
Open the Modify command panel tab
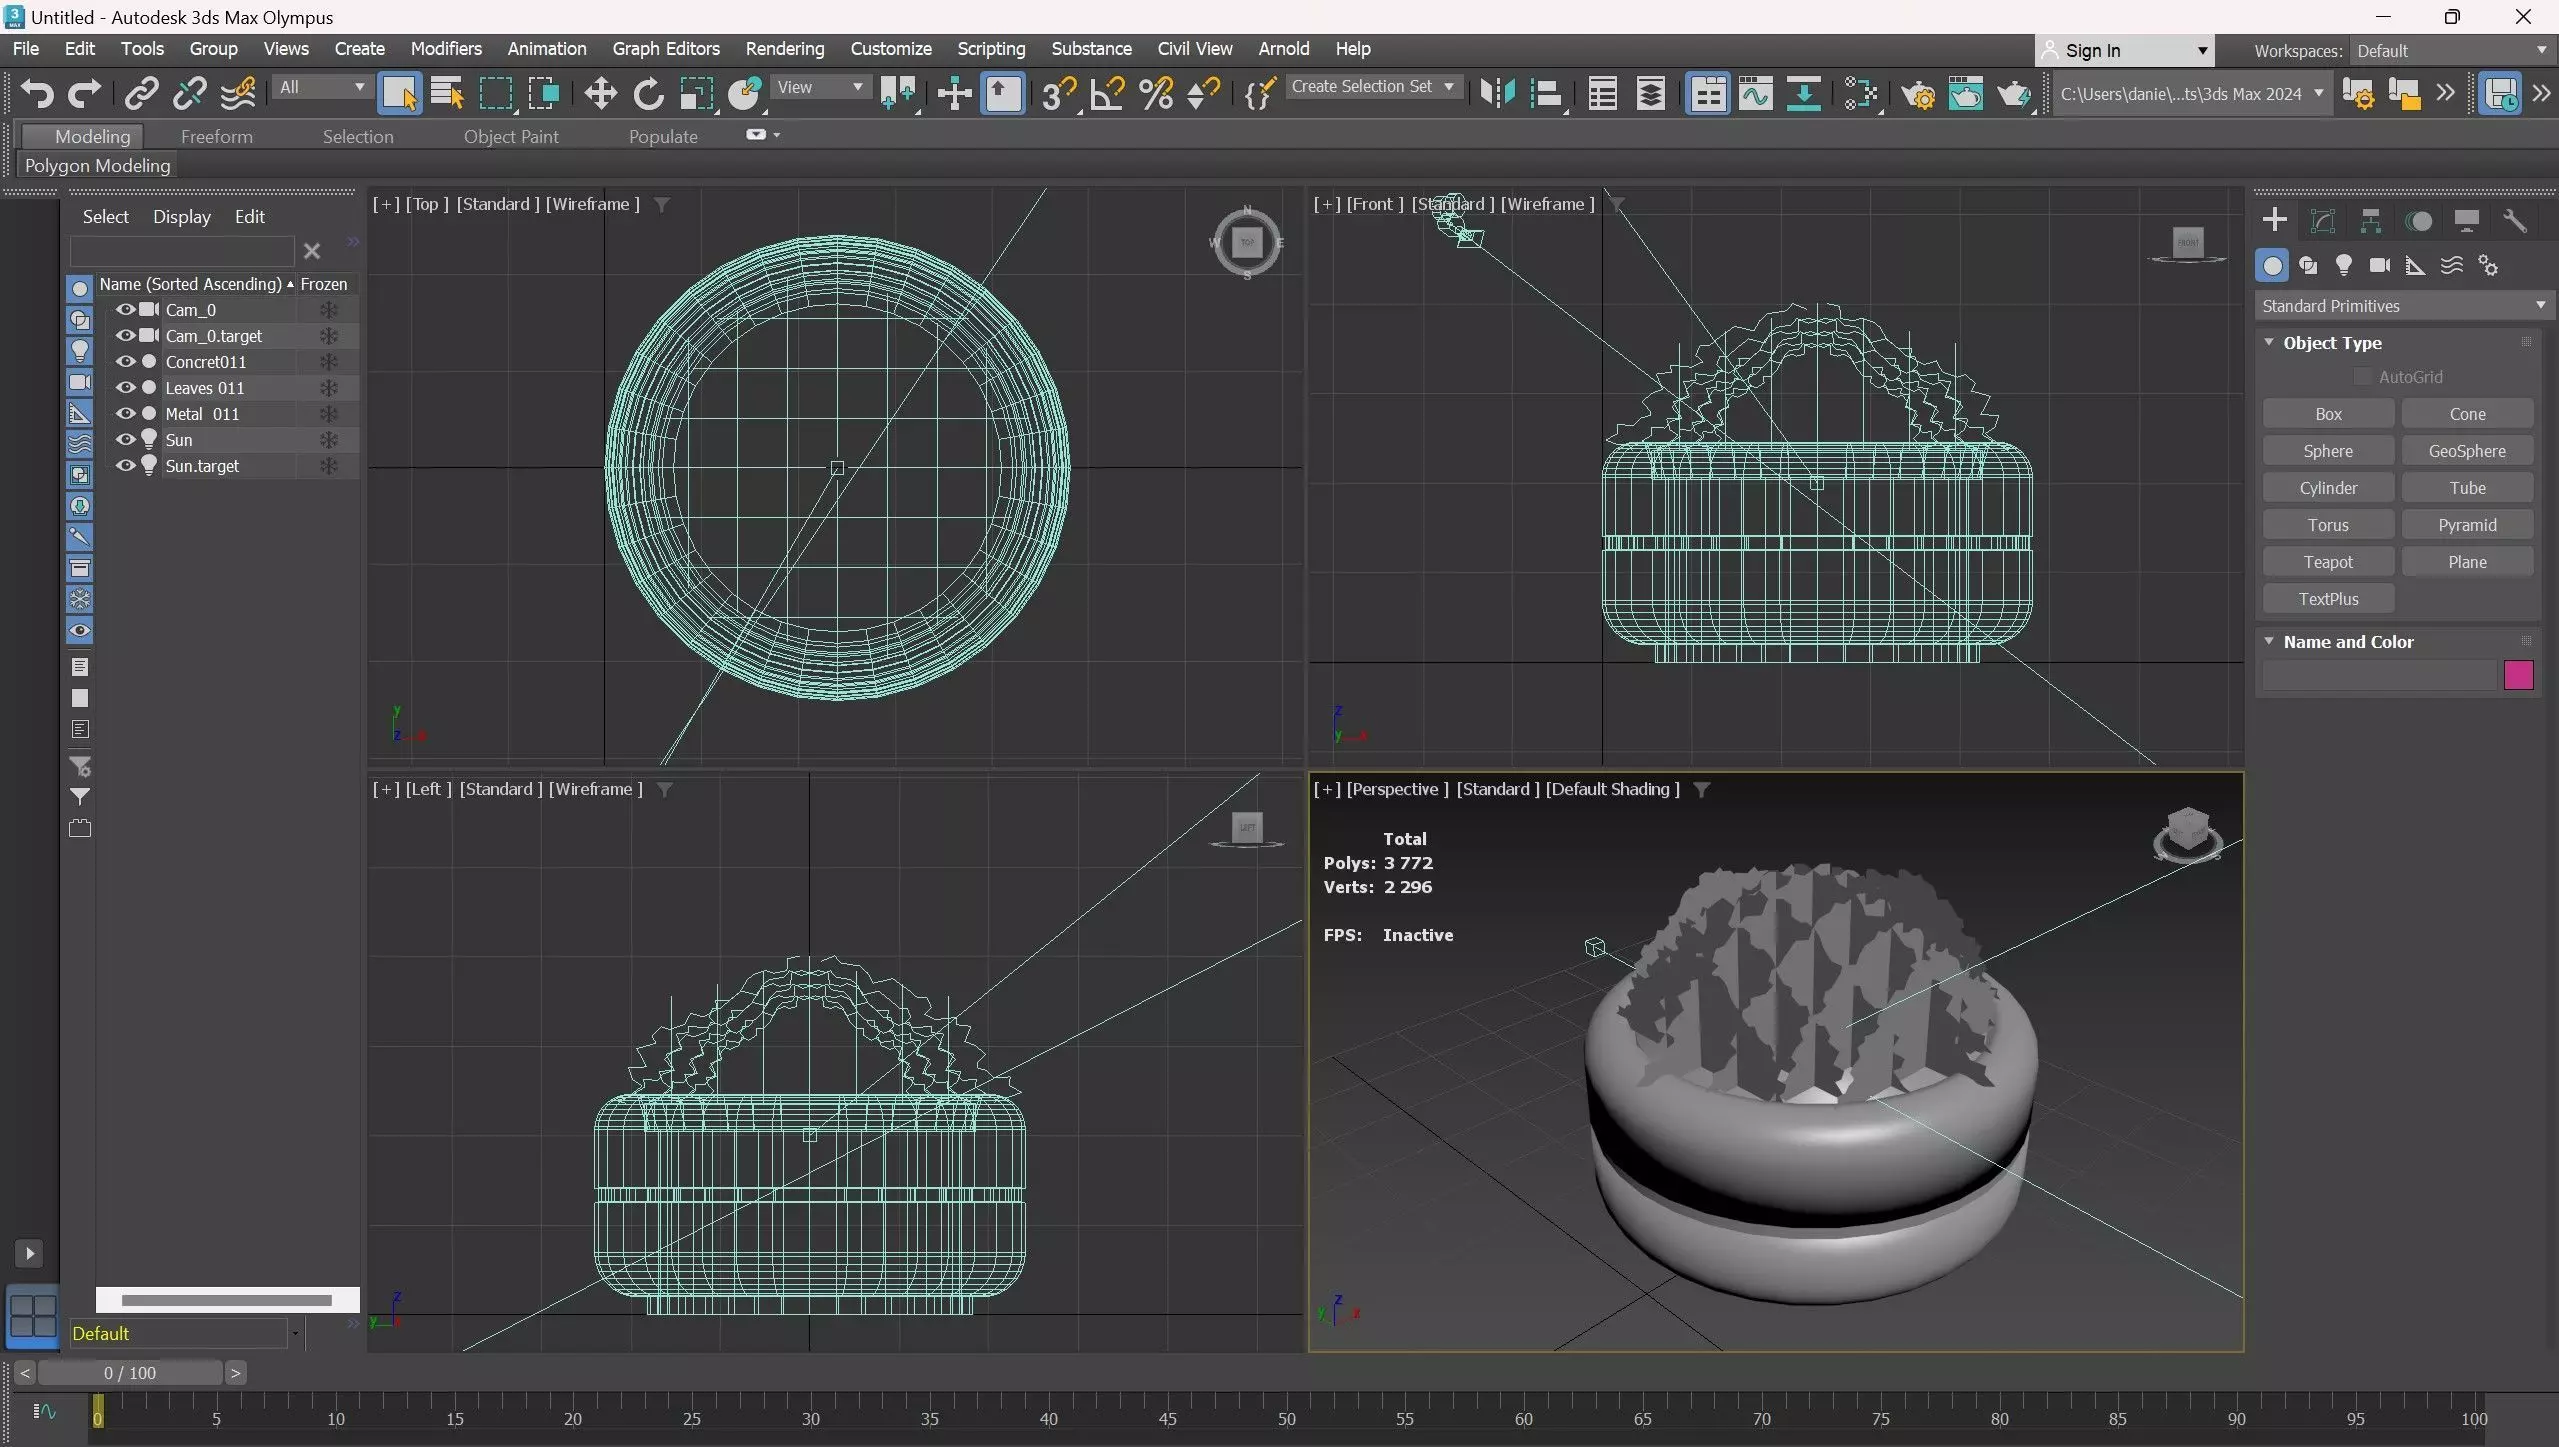2322,221
